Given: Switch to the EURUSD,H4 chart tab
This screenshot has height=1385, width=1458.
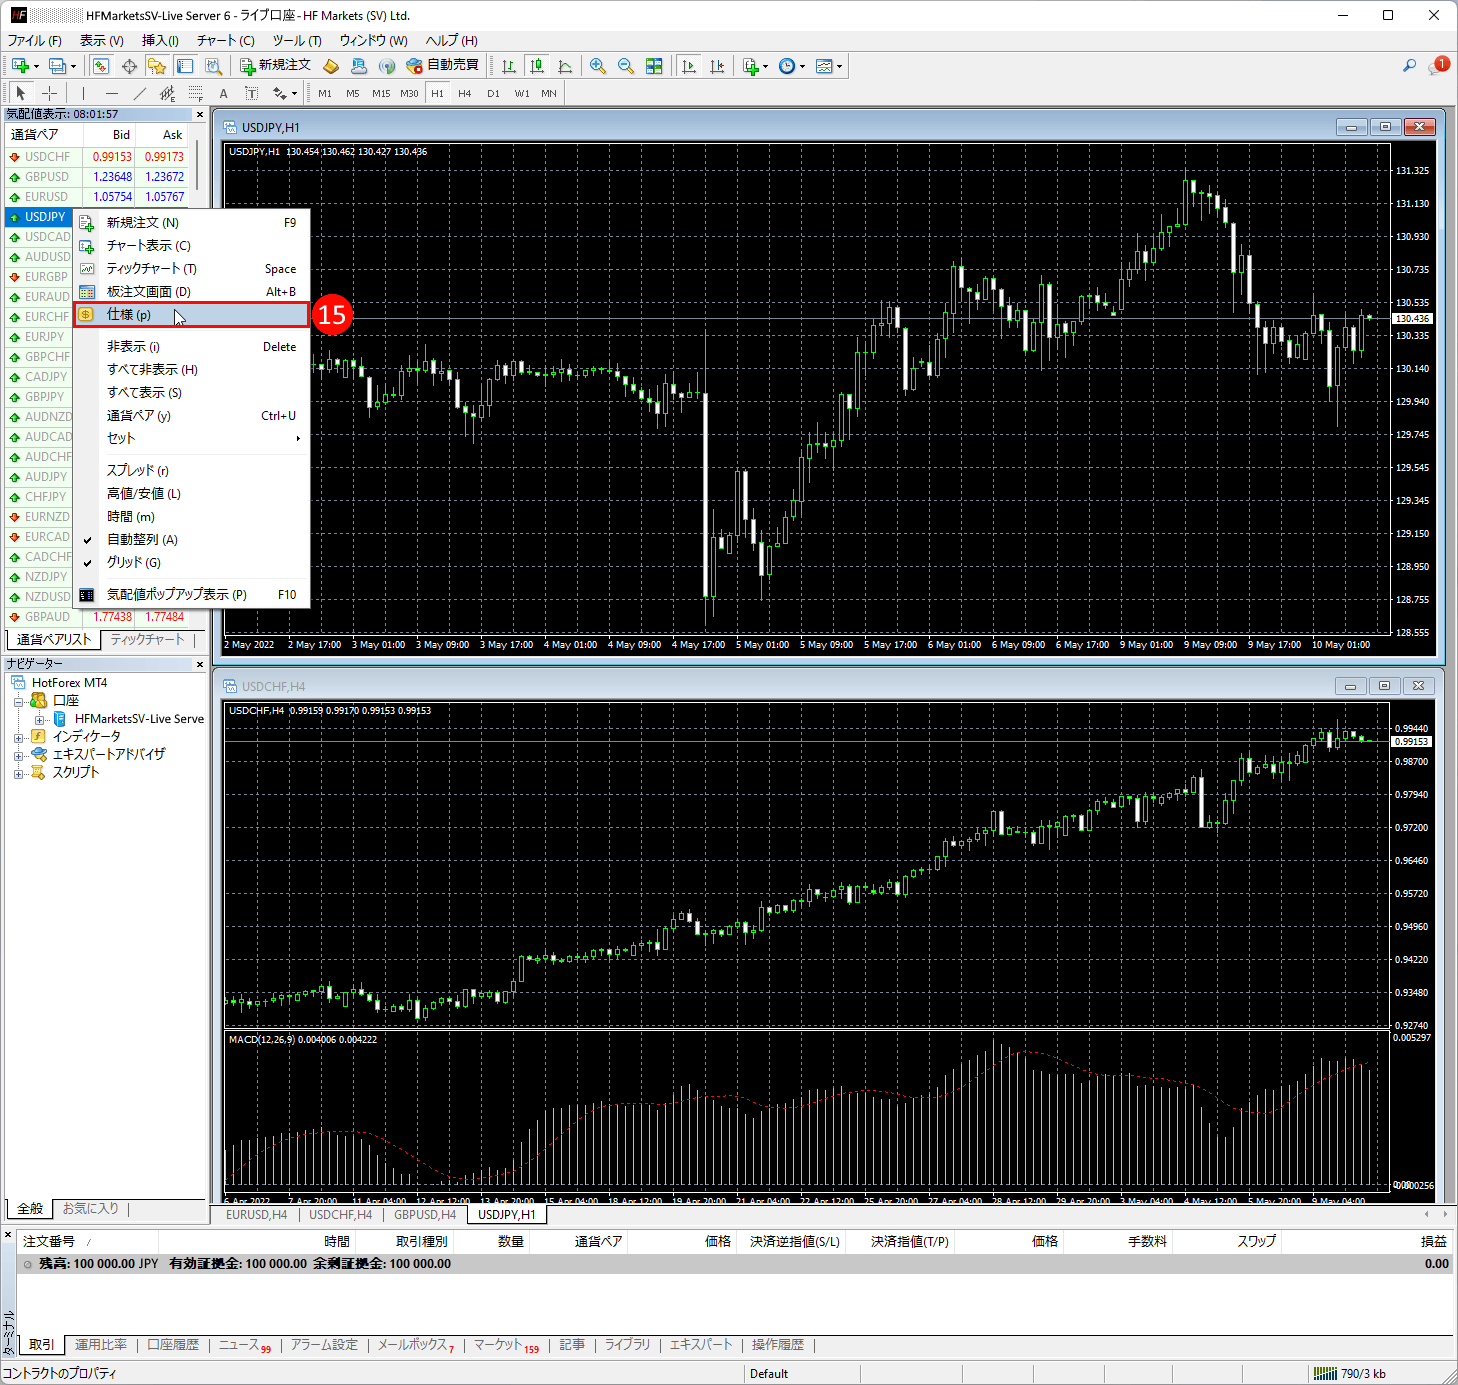Looking at the screenshot, I should tap(256, 1215).
